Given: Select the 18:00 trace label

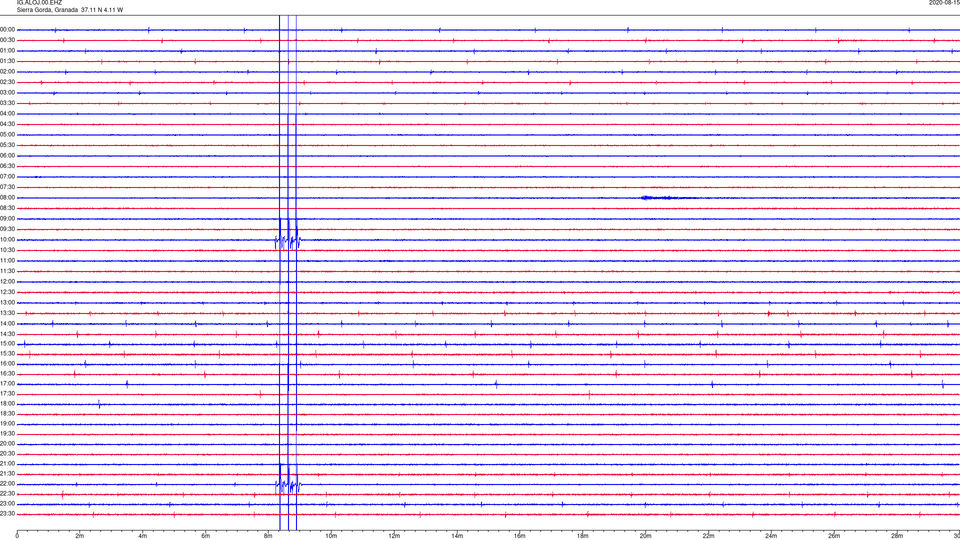Looking at the screenshot, I should [7, 404].
